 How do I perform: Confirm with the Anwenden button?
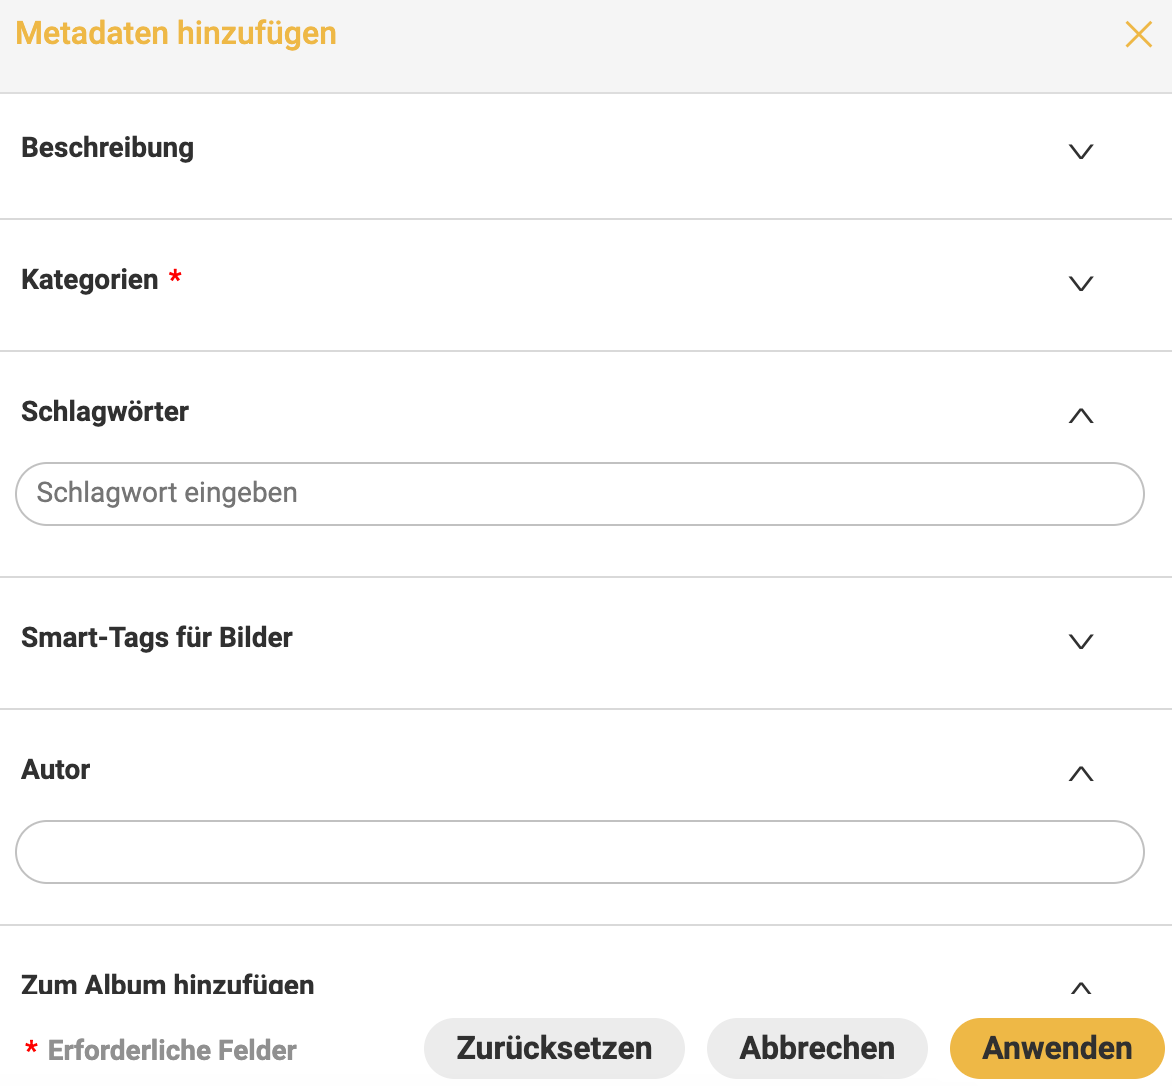click(x=1057, y=1049)
